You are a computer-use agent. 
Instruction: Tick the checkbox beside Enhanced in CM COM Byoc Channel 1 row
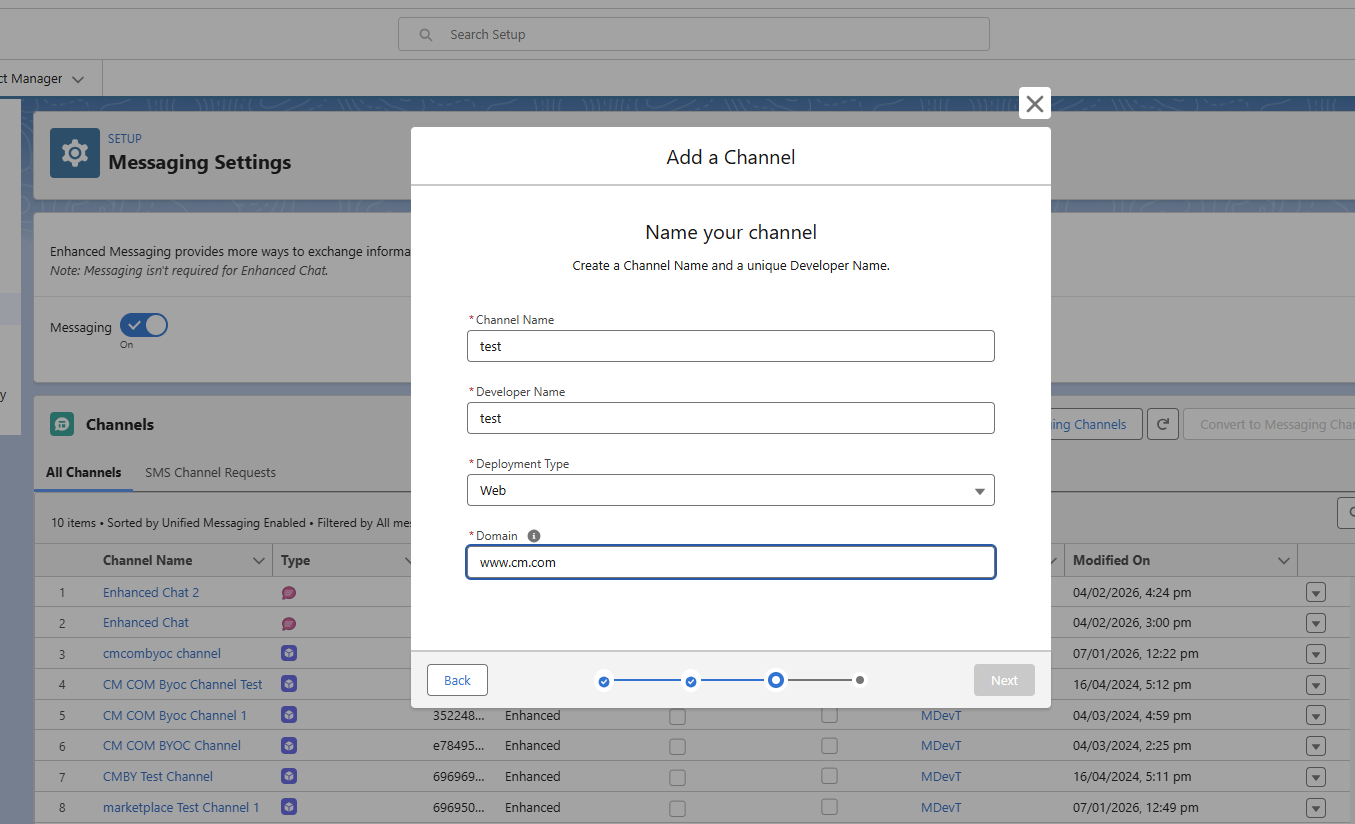pyautogui.click(x=677, y=716)
